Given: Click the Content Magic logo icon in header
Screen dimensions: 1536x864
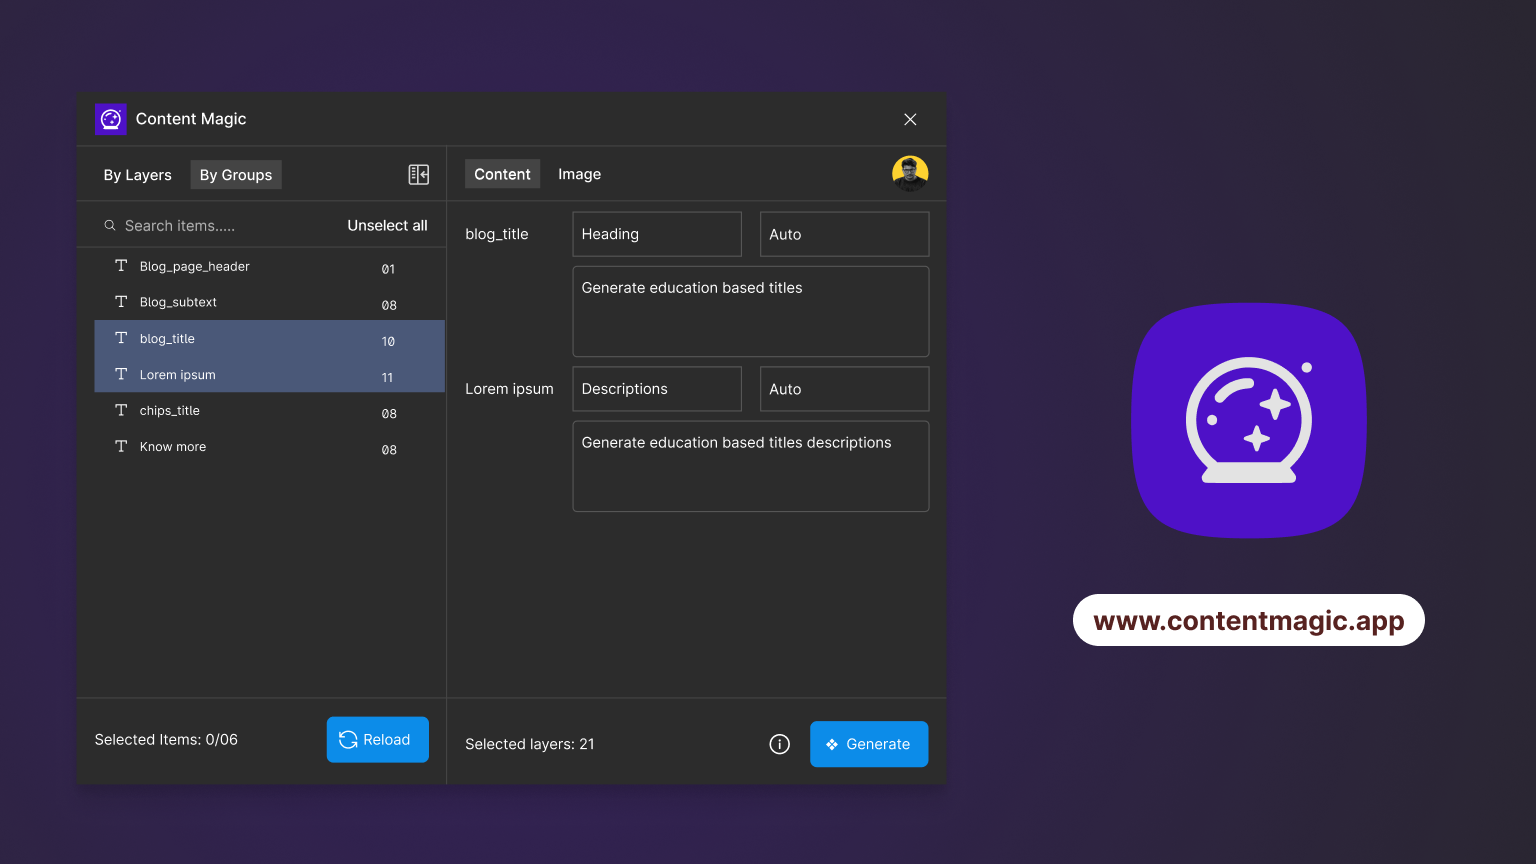Looking at the screenshot, I should click(x=111, y=119).
